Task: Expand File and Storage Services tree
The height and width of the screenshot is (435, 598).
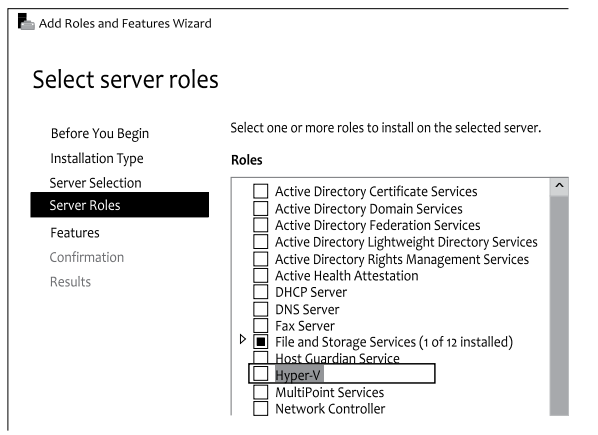Action: (x=243, y=339)
